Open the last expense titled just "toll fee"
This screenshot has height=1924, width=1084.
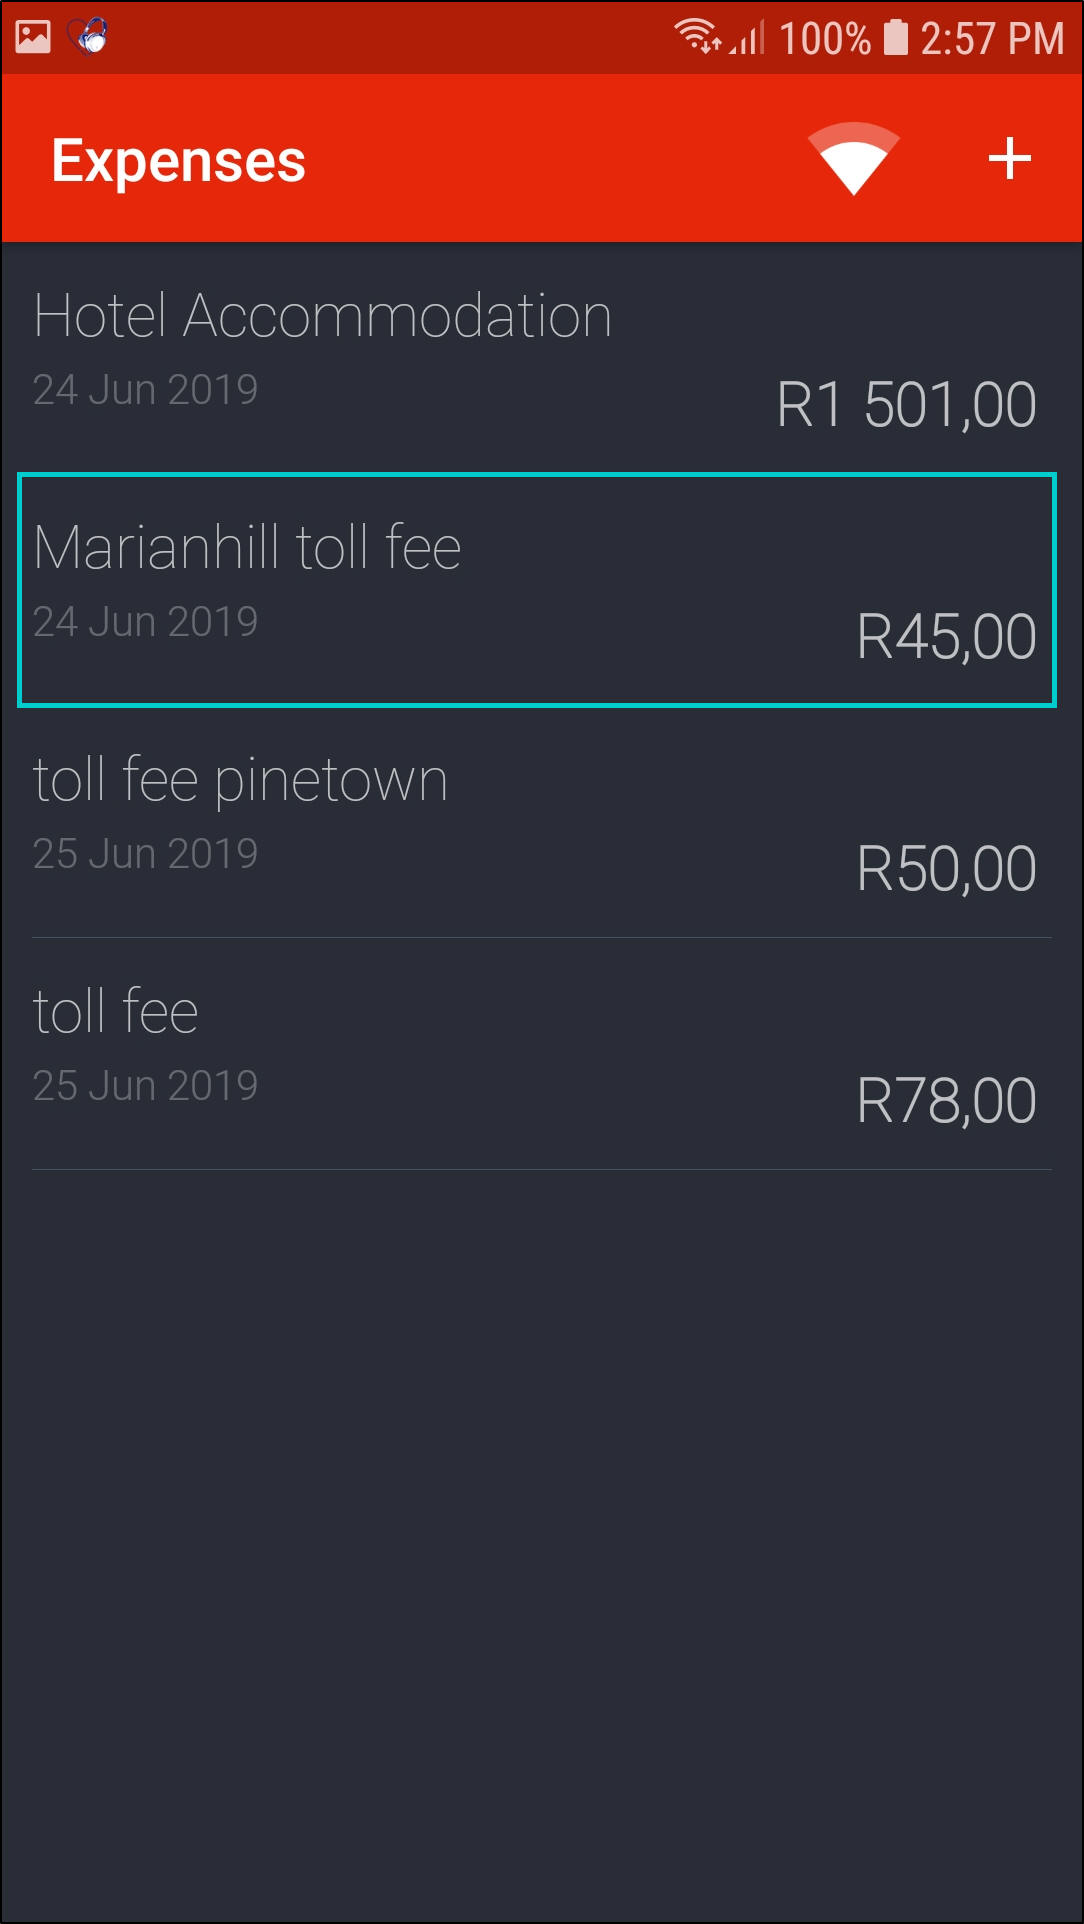click(116, 1012)
